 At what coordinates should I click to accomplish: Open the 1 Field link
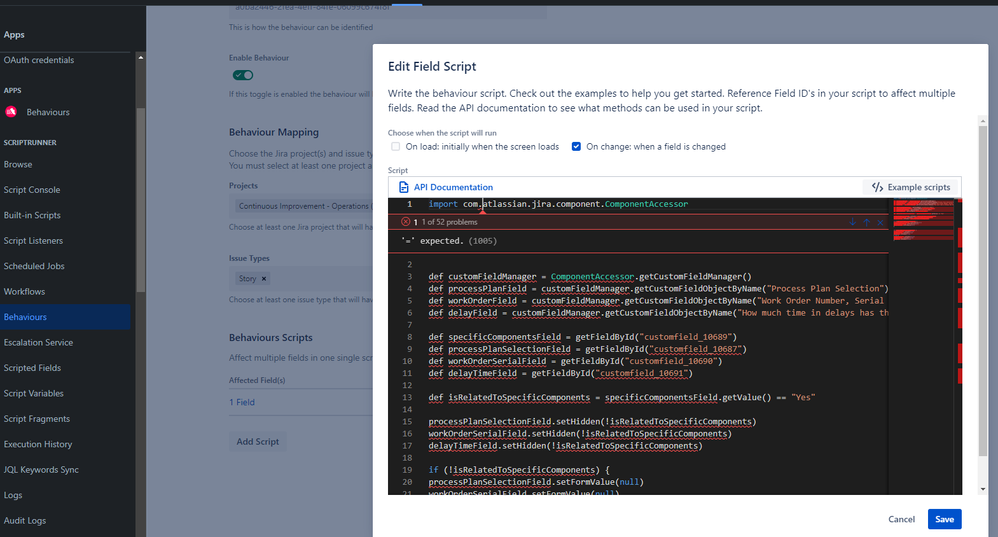point(242,402)
